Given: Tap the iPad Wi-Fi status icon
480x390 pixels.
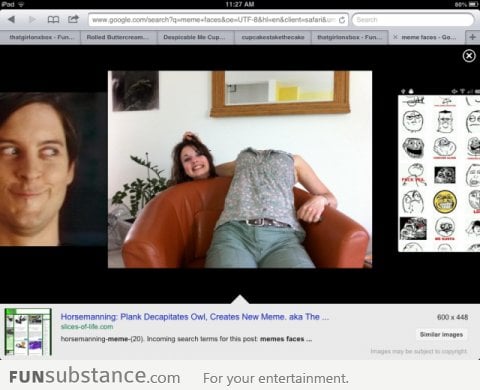Looking at the screenshot, I should point(21,4).
